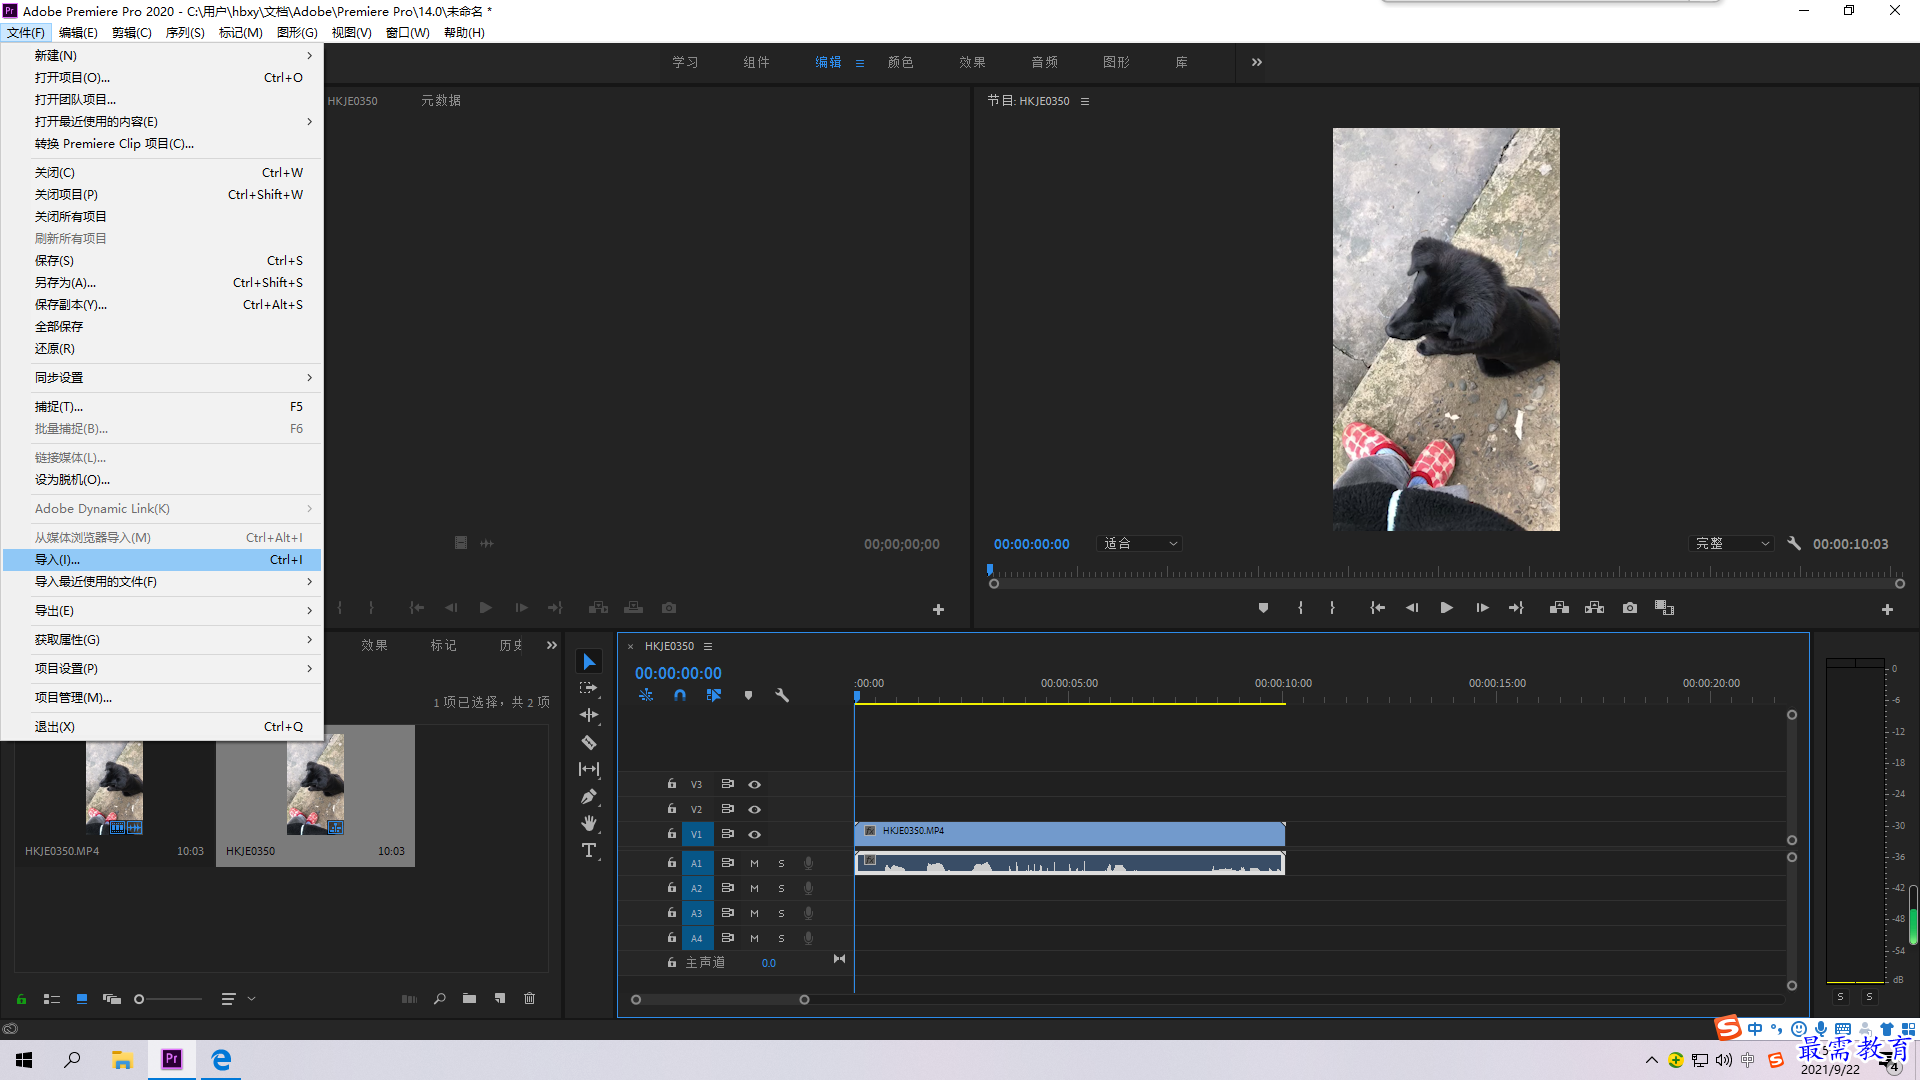
Task: Expand 打开最近使用的内容(E) submenu
Action: (x=162, y=121)
